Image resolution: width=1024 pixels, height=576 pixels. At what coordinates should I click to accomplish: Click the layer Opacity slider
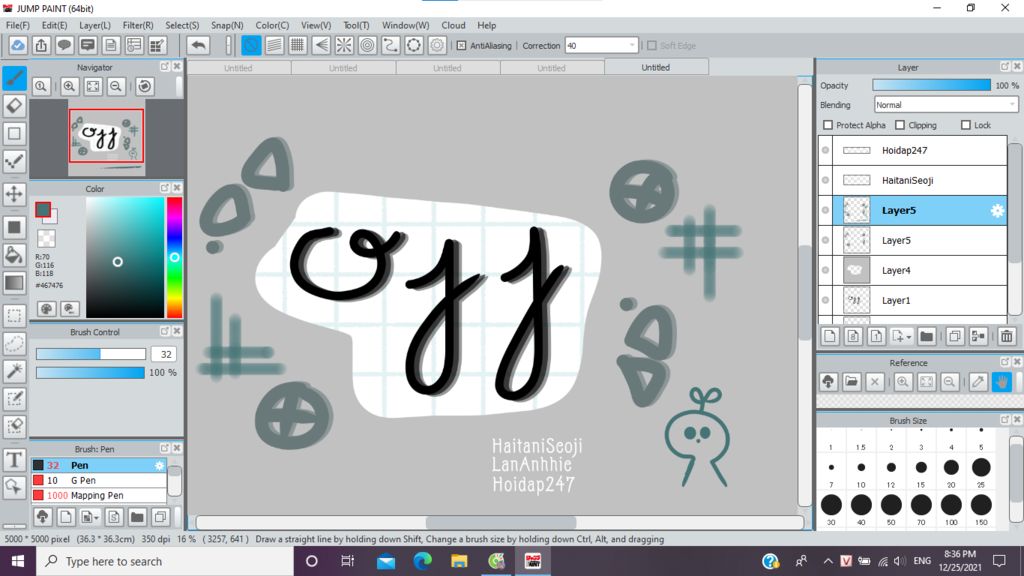[x=931, y=86]
